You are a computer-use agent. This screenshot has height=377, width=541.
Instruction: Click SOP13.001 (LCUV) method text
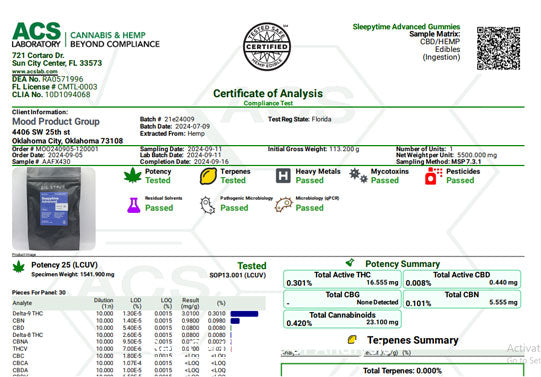(237, 275)
